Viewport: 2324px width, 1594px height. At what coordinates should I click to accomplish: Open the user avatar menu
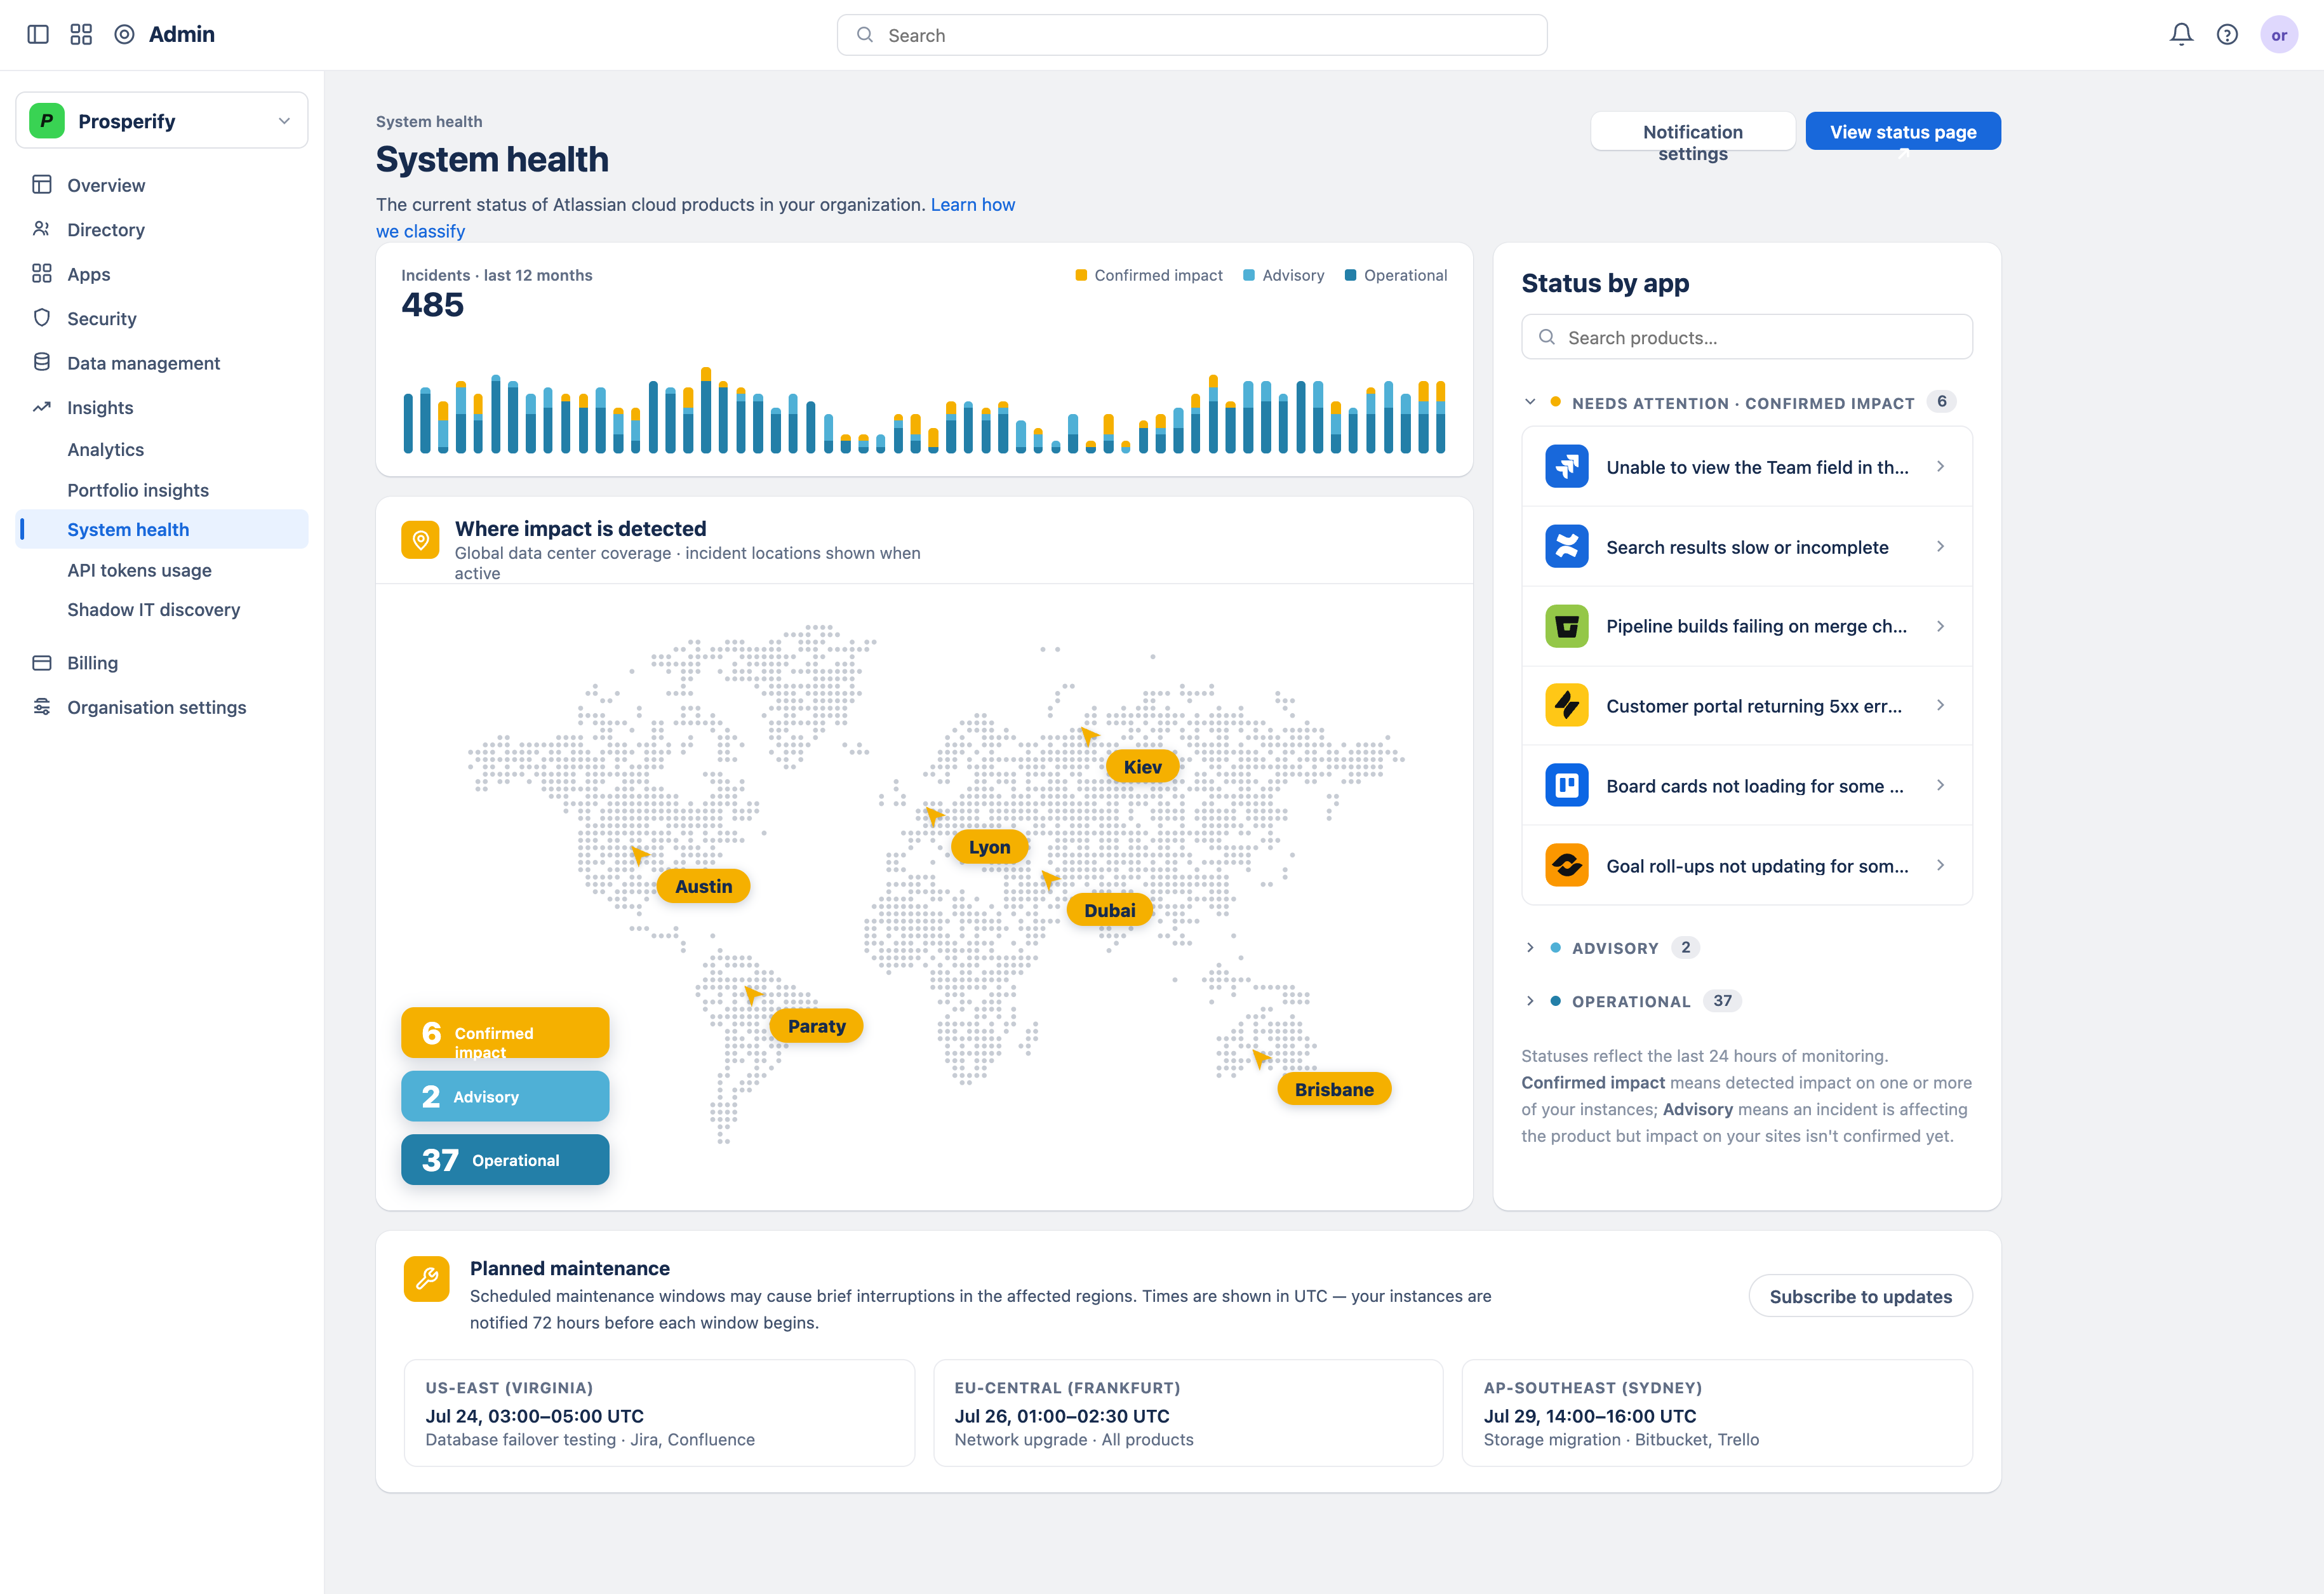tap(2279, 34)
